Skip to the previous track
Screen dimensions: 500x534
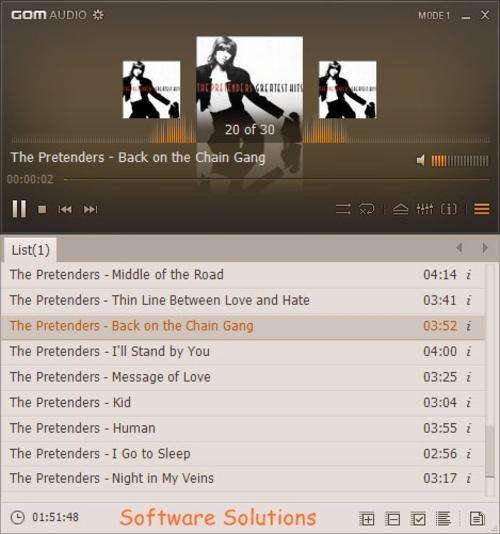tap(65, 209)
